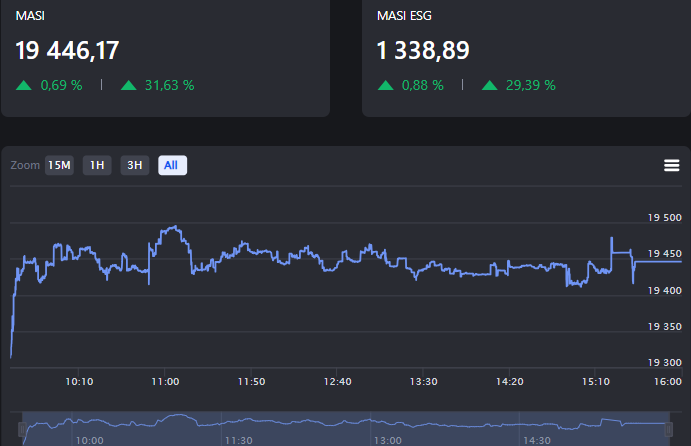691x446 pixels.
Task: Select the All zoom range
Action: tap(172, 165)
